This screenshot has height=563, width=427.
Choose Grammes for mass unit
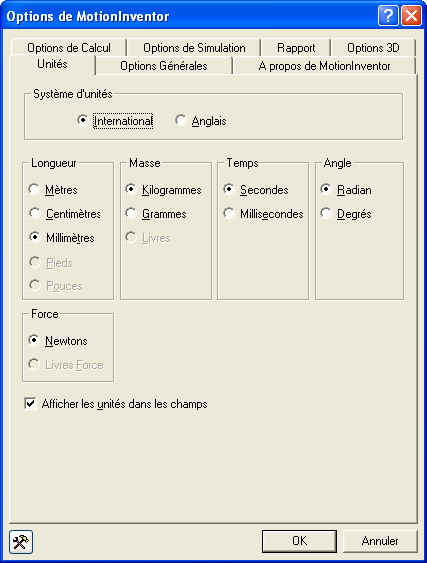point(156,214)
